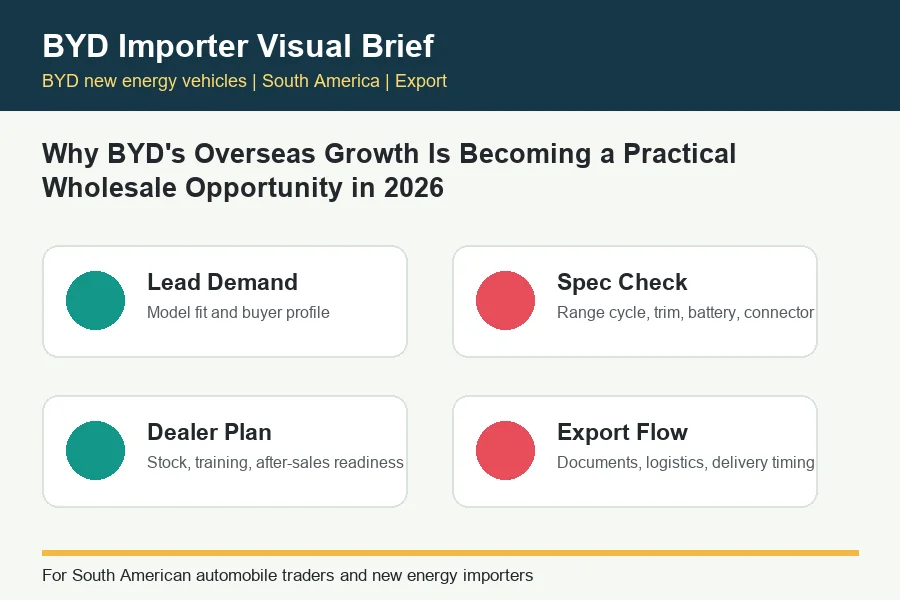
Task: Click the yellow subtitle mentioning South America
Action: point(245,81)
